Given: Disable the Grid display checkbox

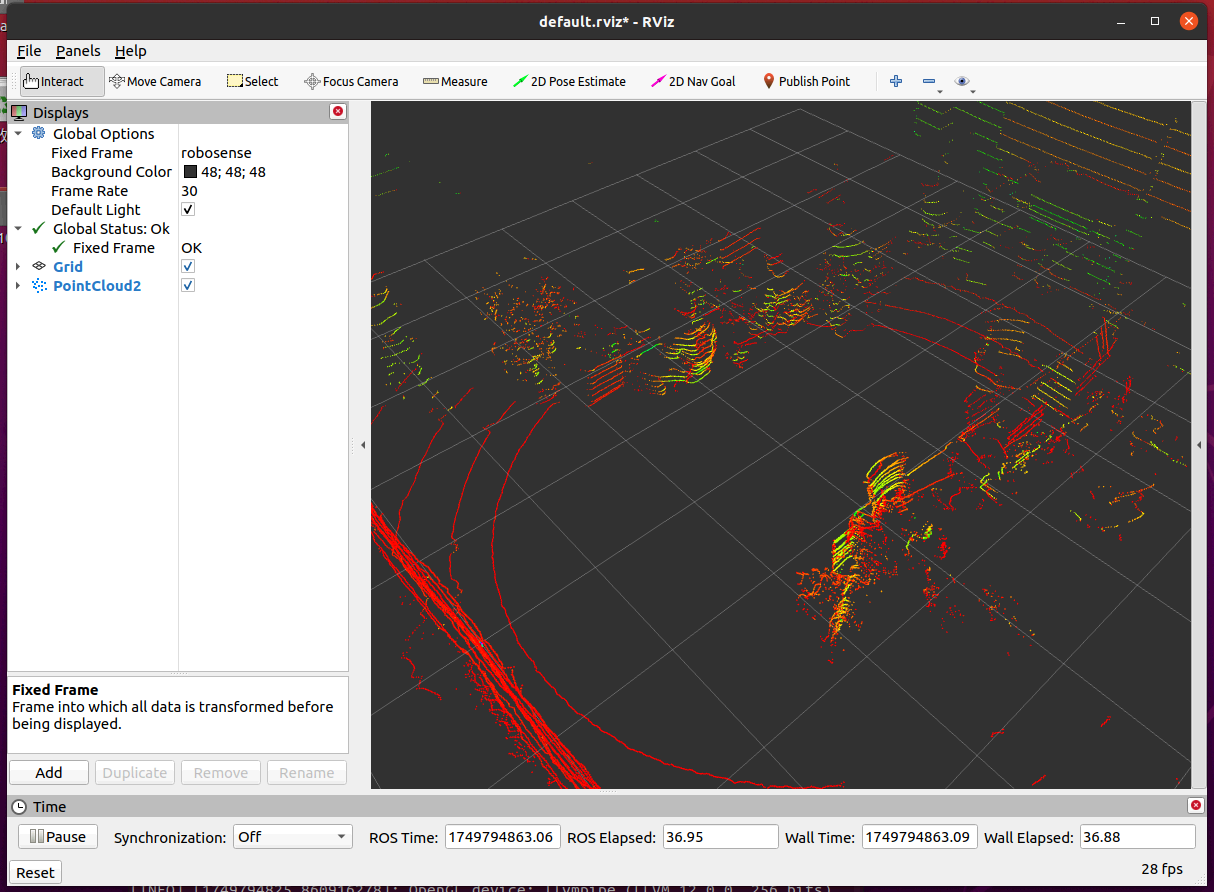Looking at the screenshot, I should (x=188, y=266).
